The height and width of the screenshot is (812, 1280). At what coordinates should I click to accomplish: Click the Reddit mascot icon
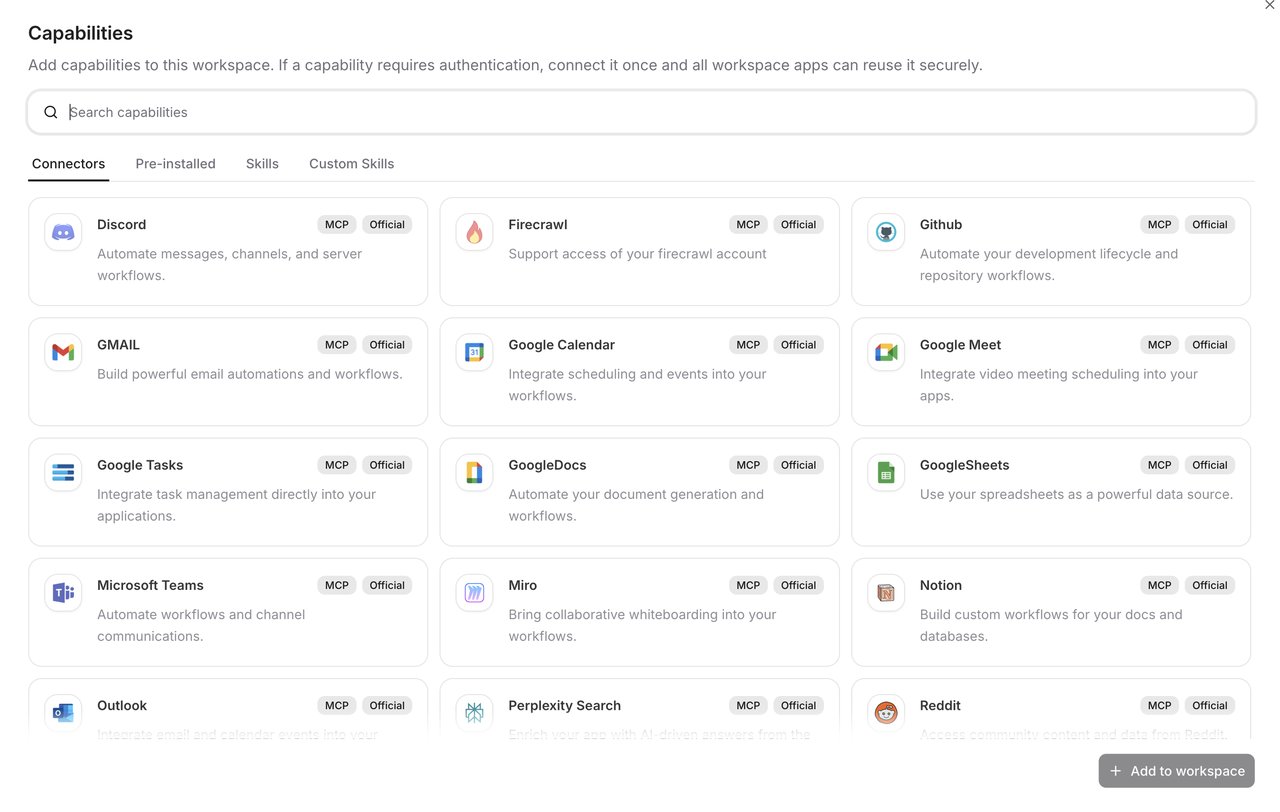click(x=886, y=712)
